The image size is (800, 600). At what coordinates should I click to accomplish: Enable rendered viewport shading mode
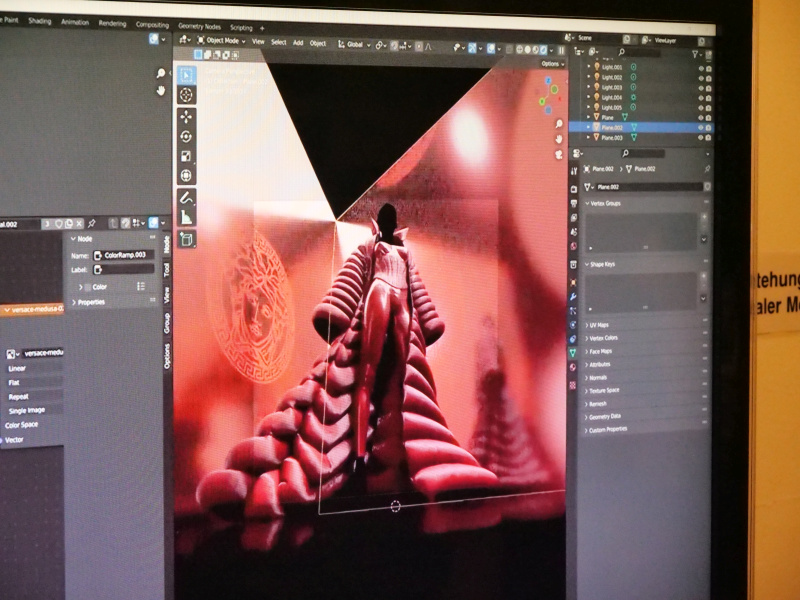544,50
